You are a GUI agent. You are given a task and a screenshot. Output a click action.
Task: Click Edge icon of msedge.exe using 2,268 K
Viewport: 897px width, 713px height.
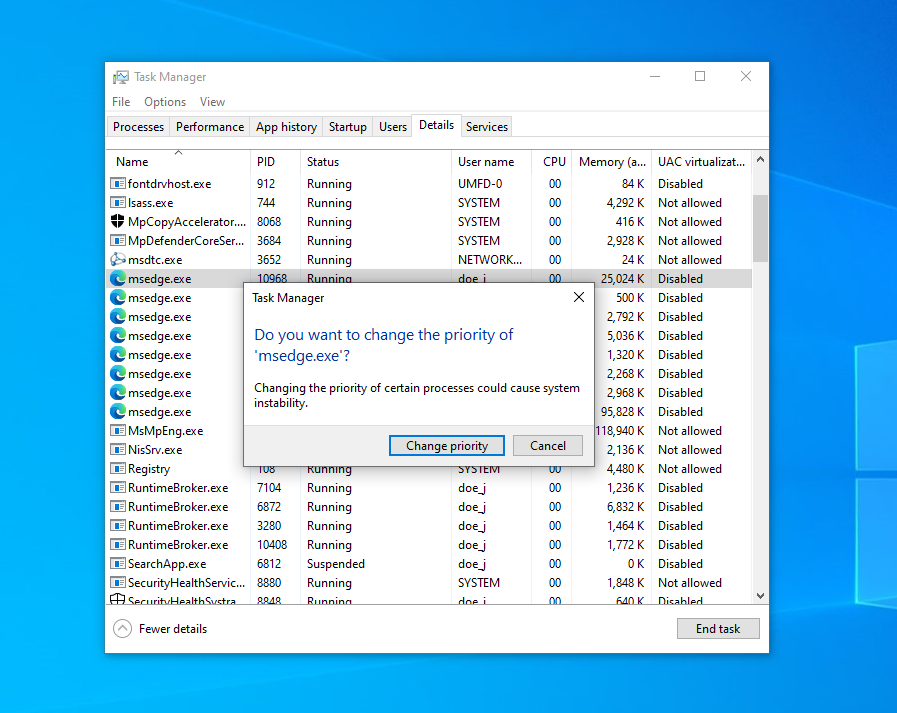click(x=118, y=373)
